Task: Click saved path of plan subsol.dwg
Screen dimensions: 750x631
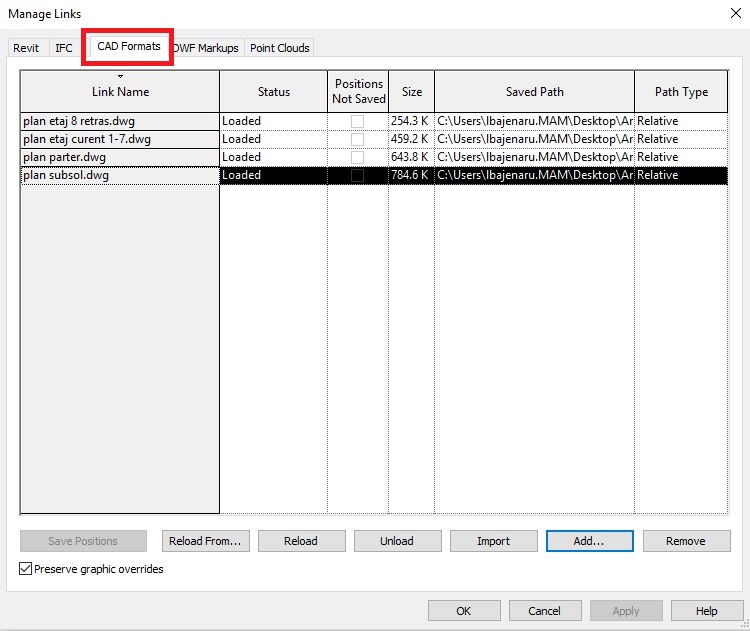Action: [534, 176]
